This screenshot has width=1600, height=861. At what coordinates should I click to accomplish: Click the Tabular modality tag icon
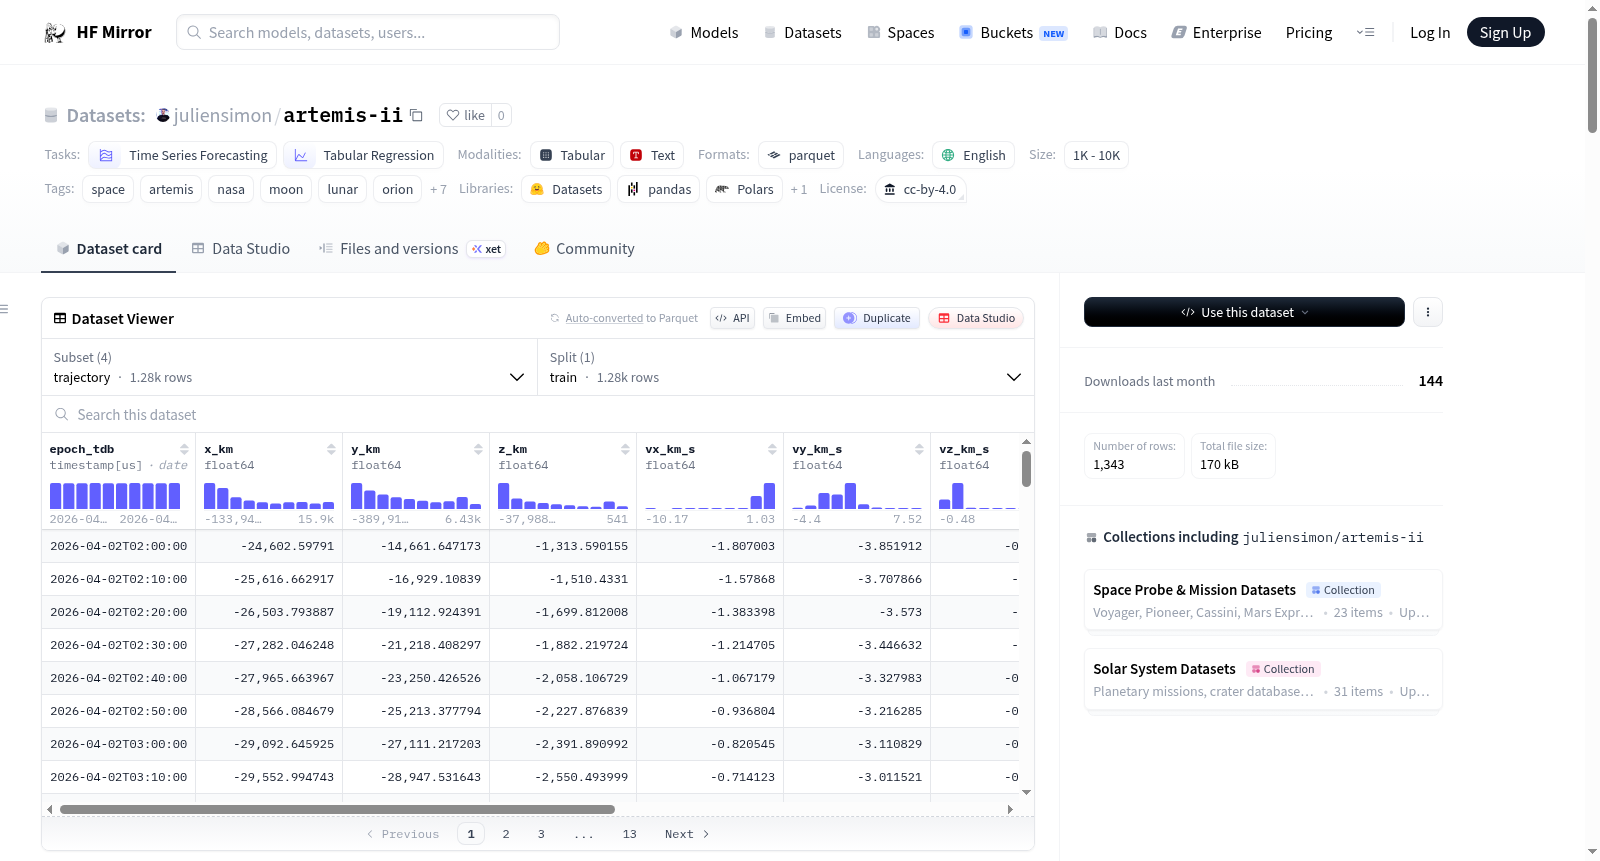(546, 155)
